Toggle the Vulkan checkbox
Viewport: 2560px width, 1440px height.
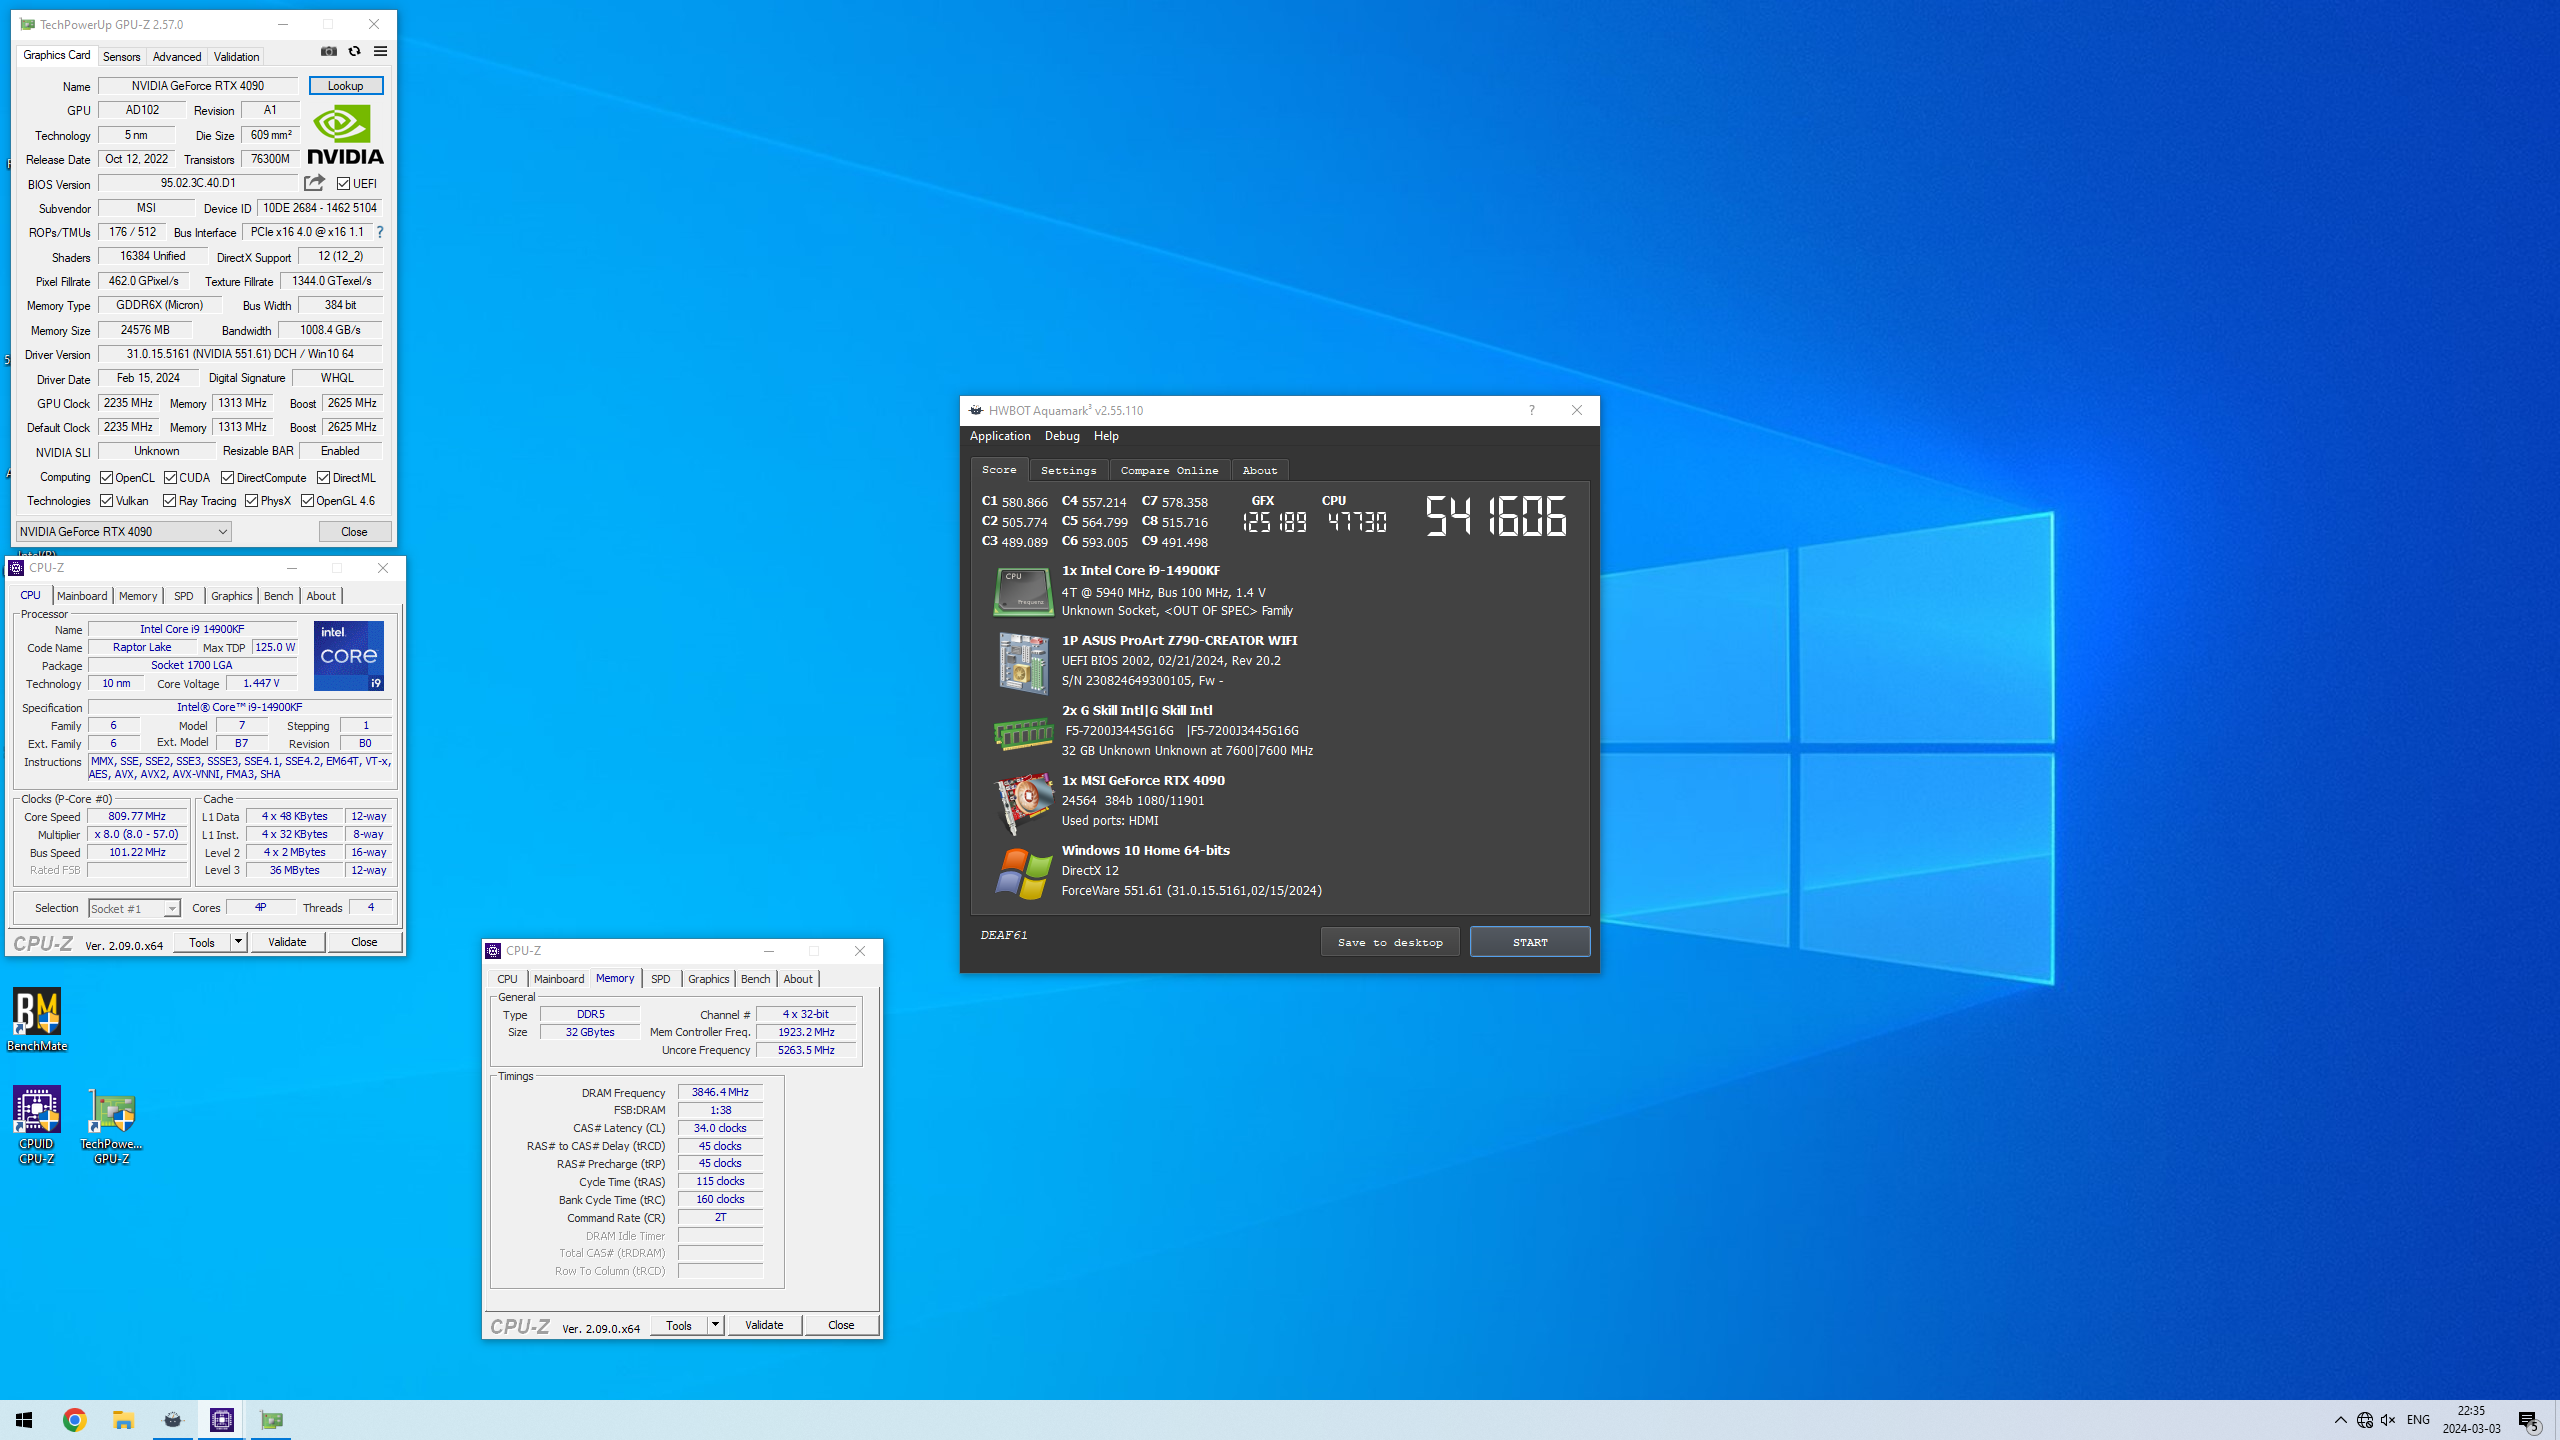[x=106, y=501]
